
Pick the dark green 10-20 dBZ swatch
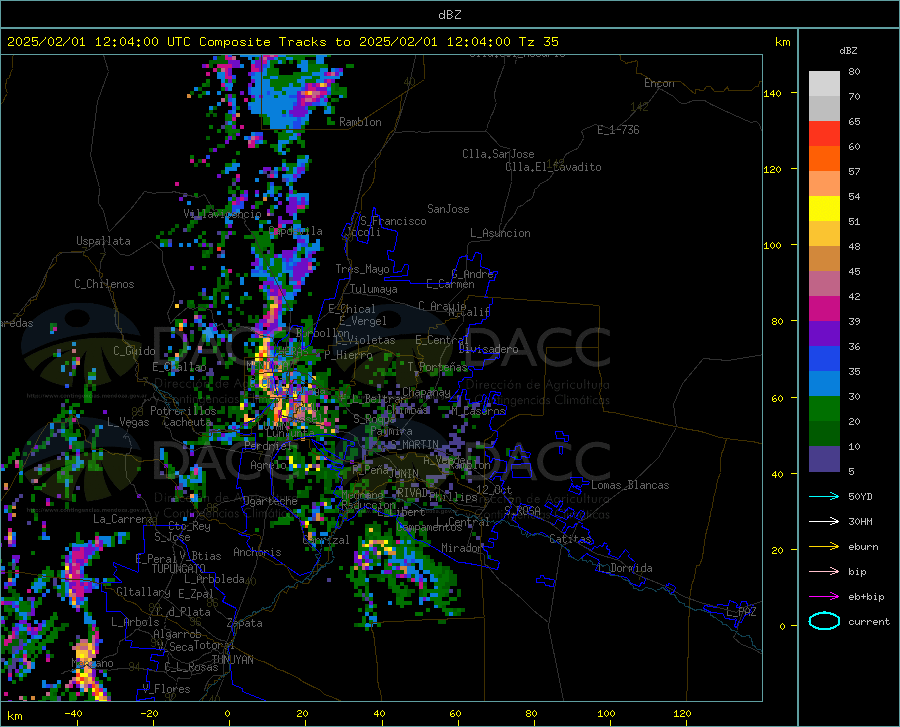coord(824,434)
